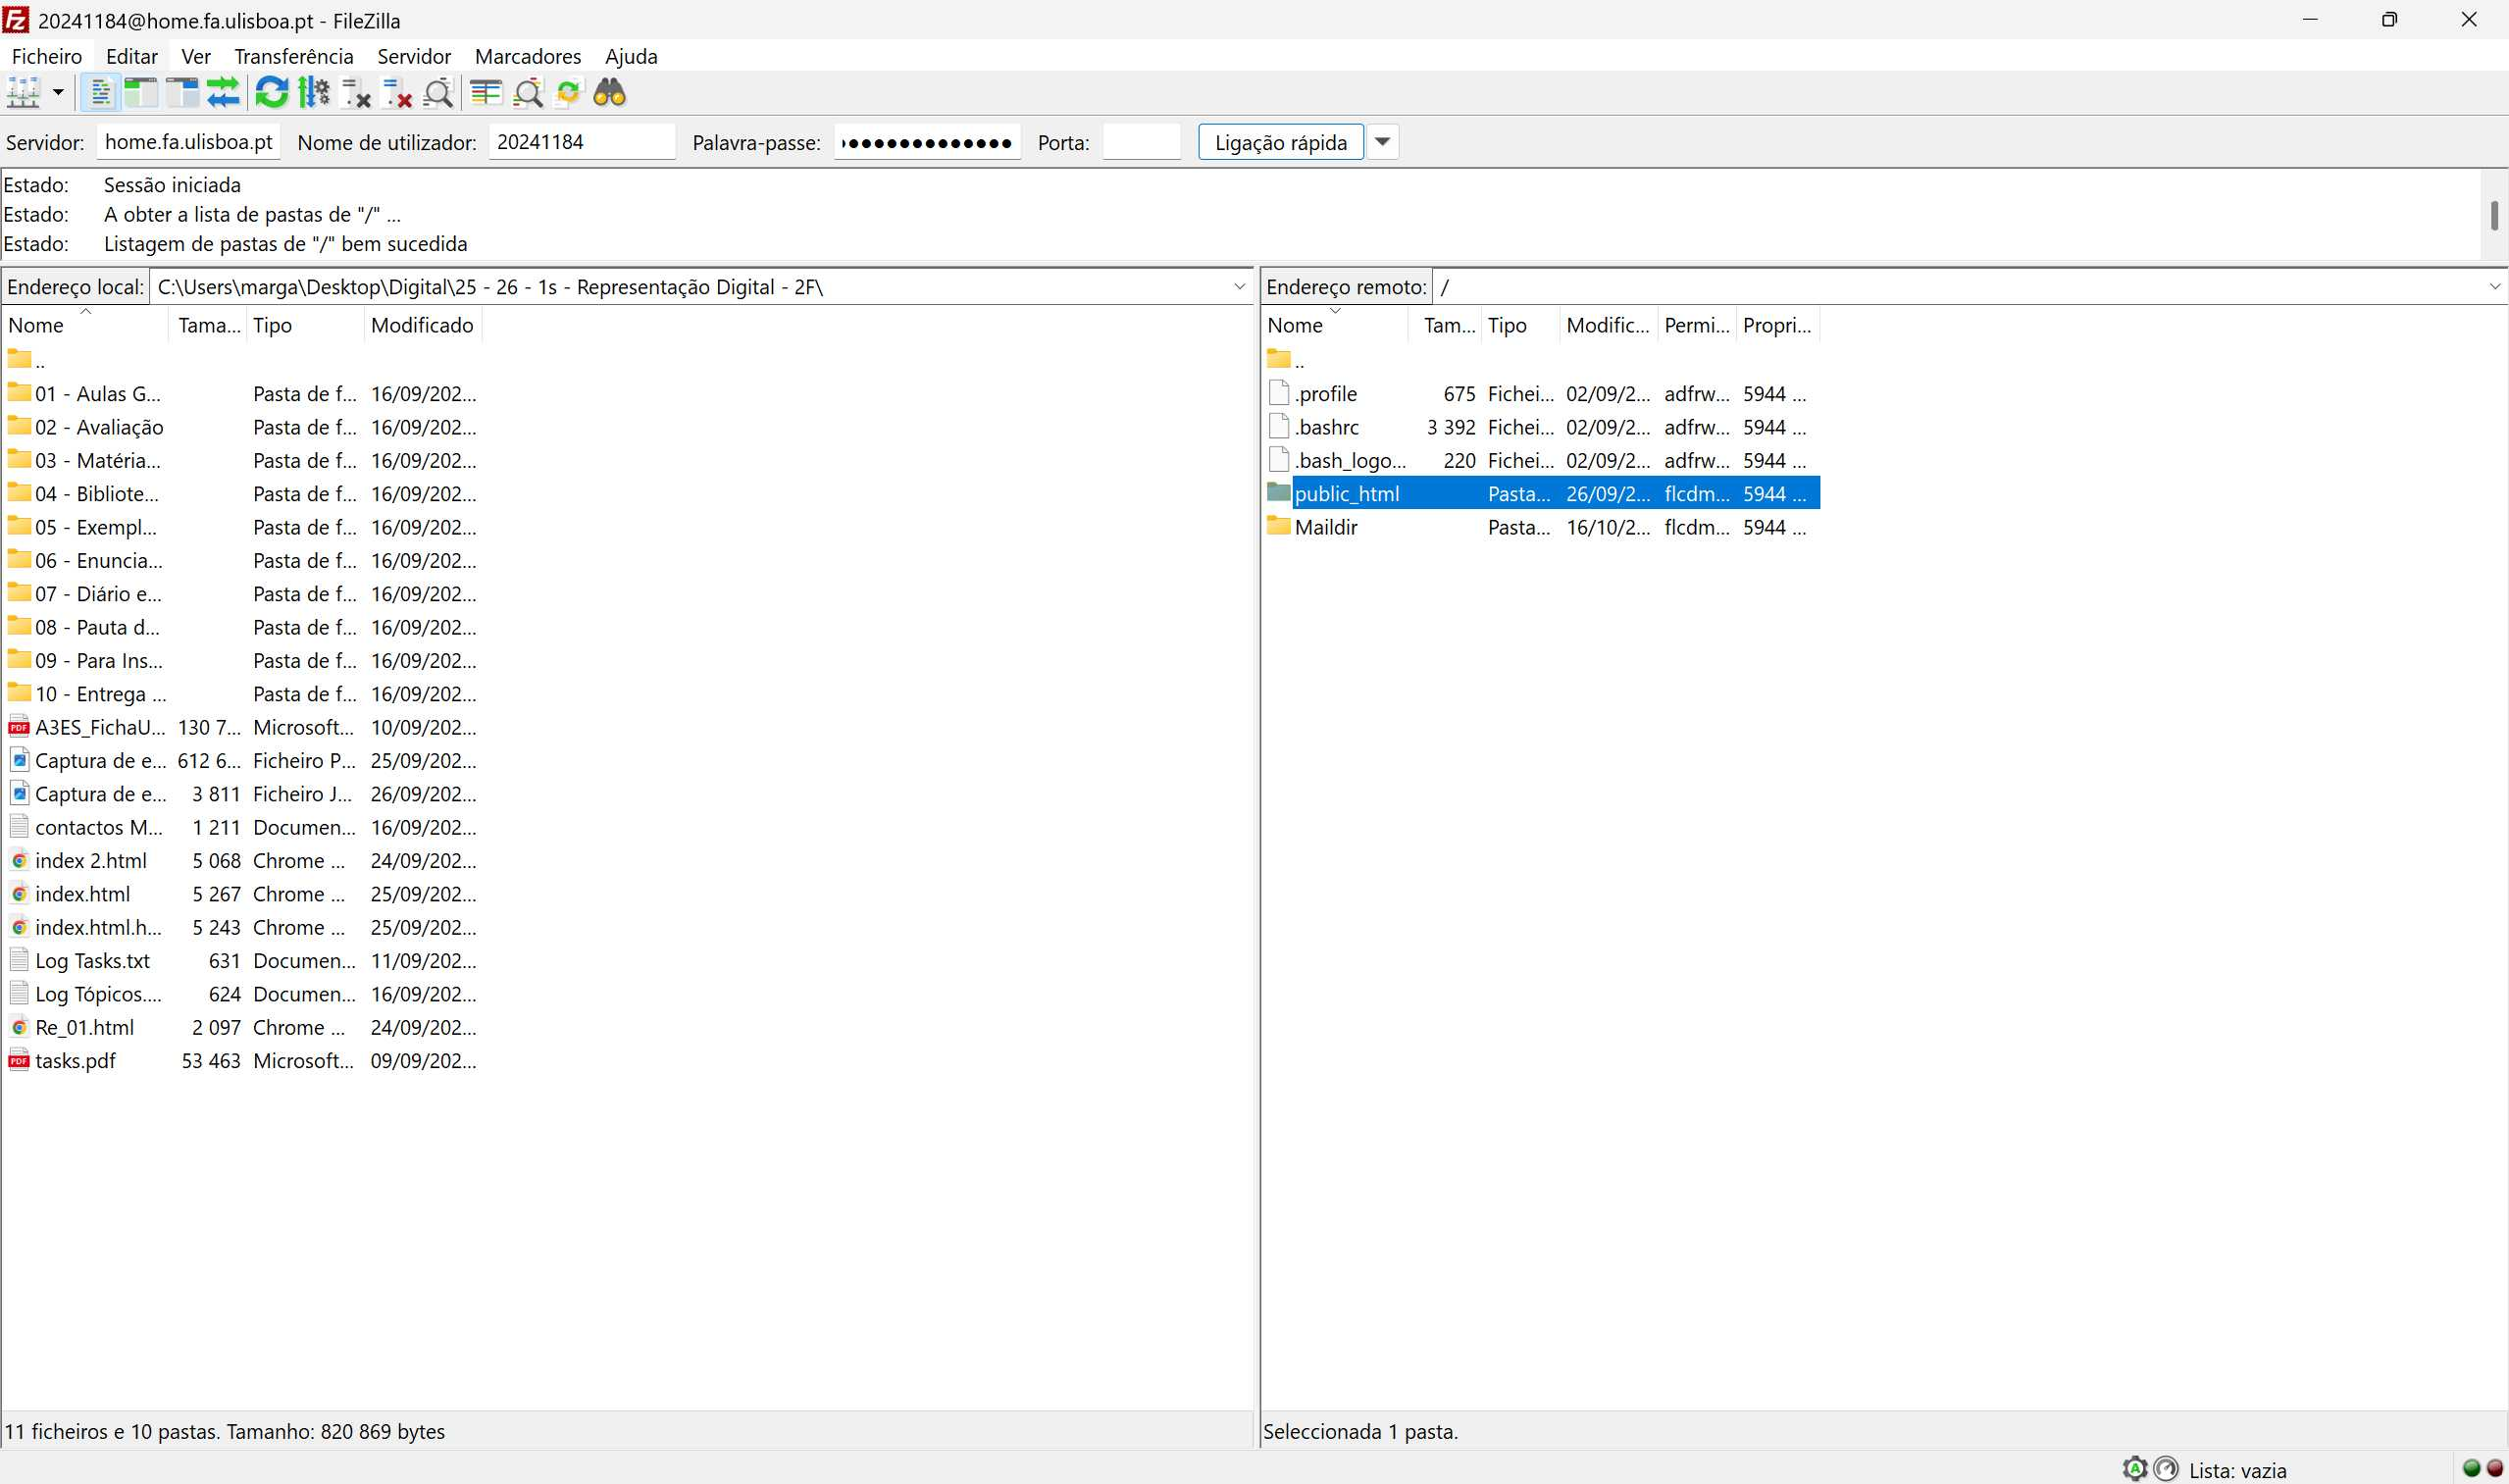
Task: Click the Porta input field
Action: click(x=1141, y=142)
